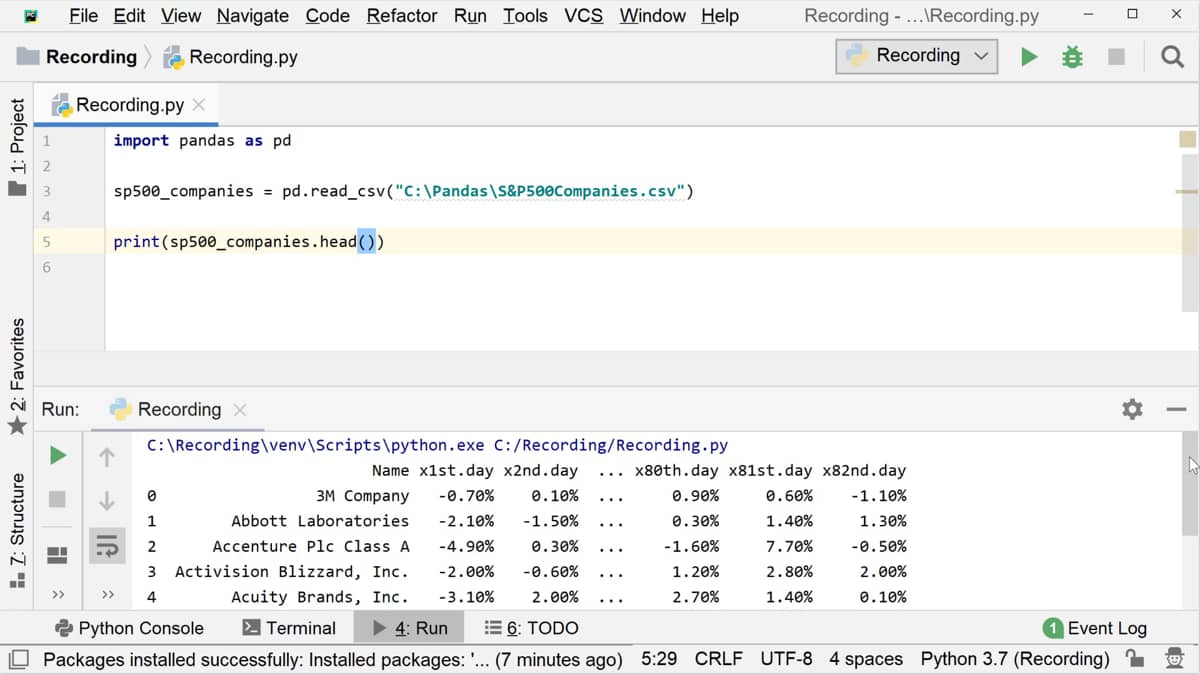Open the Python Console tool window
This screenshot has height=675, width=1200.
coord(129,628)
